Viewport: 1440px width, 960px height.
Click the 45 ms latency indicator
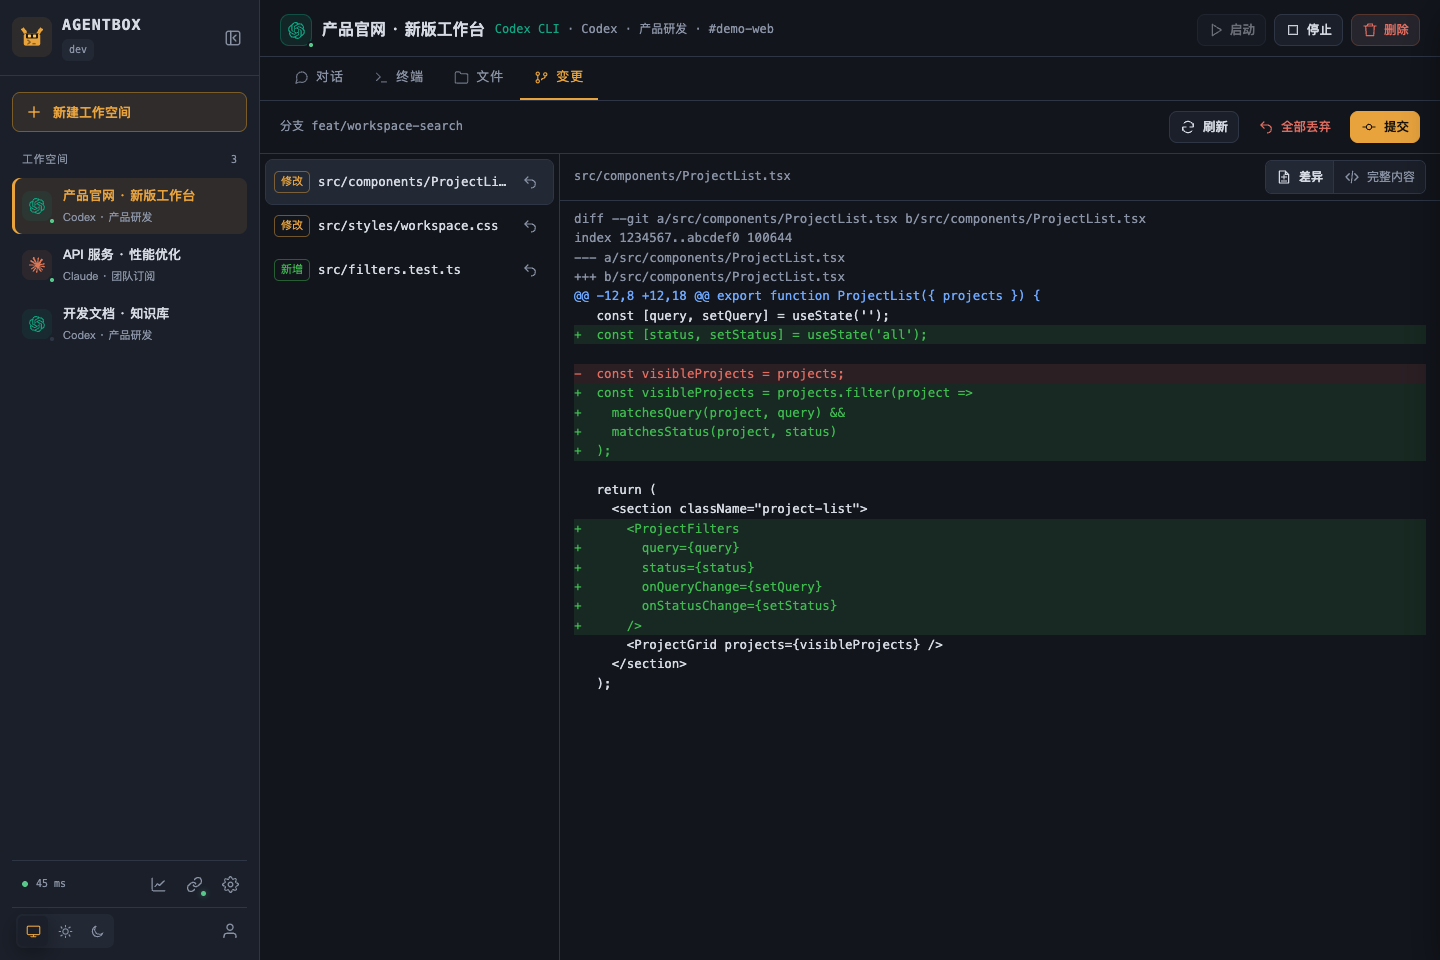coord(44,884)
